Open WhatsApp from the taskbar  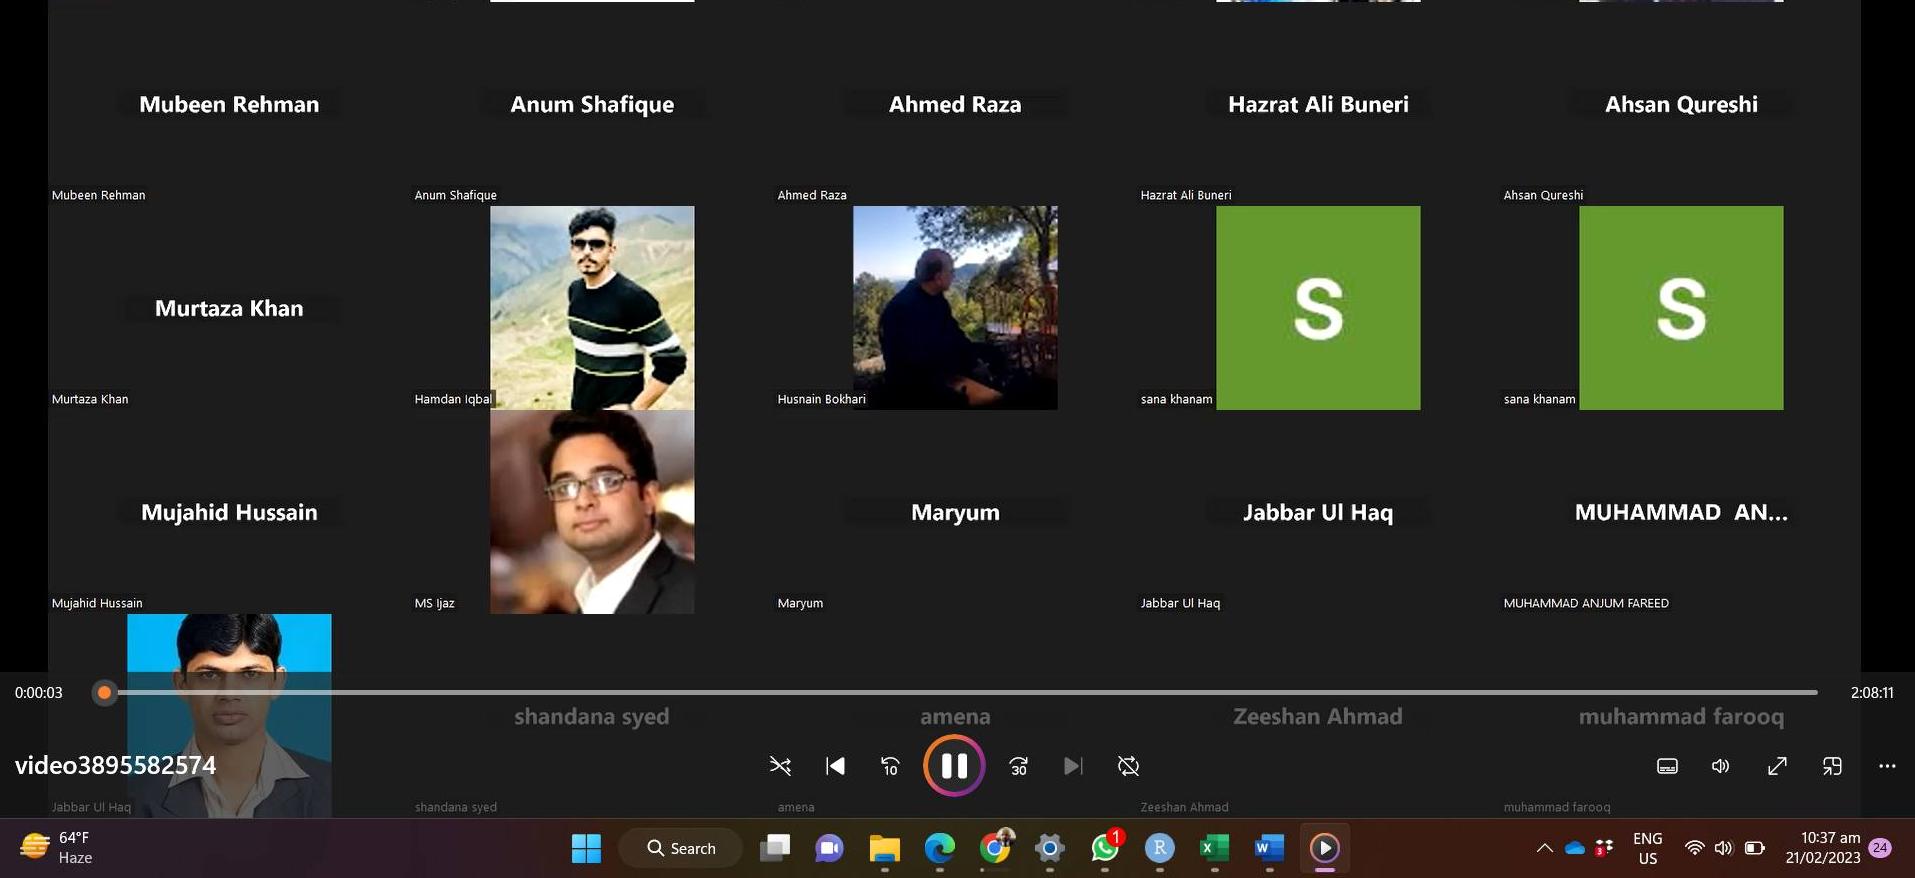[1105, 848]
